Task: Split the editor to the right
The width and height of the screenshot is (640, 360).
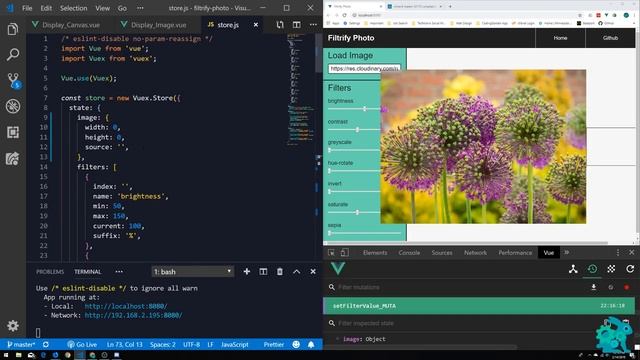Action: point(297,25)
